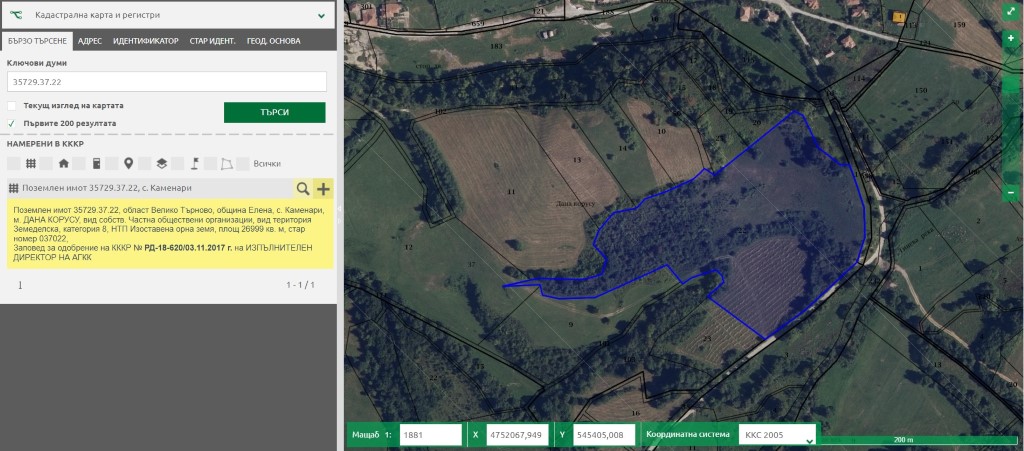This screenshot has width=1024, height=451.
Task: Zoom out with the minus map button
Action: click(1010, 192)
